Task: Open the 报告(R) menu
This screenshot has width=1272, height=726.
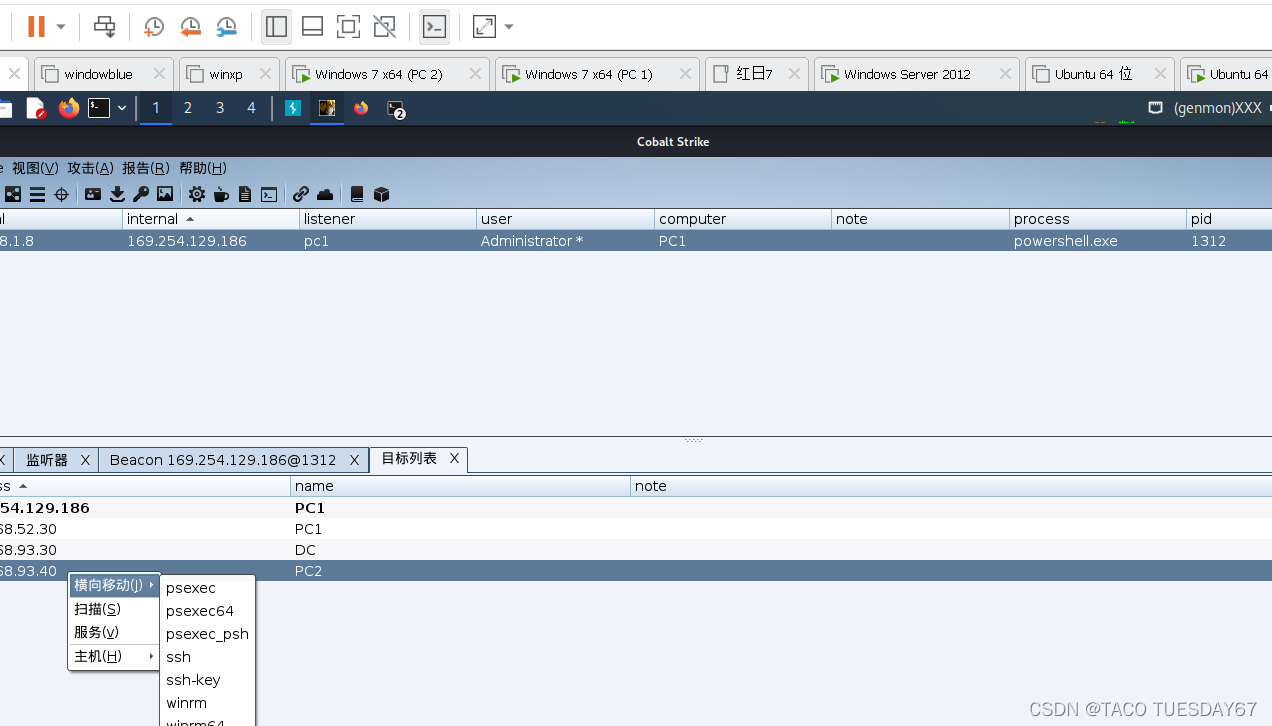Action: [146, 168]
